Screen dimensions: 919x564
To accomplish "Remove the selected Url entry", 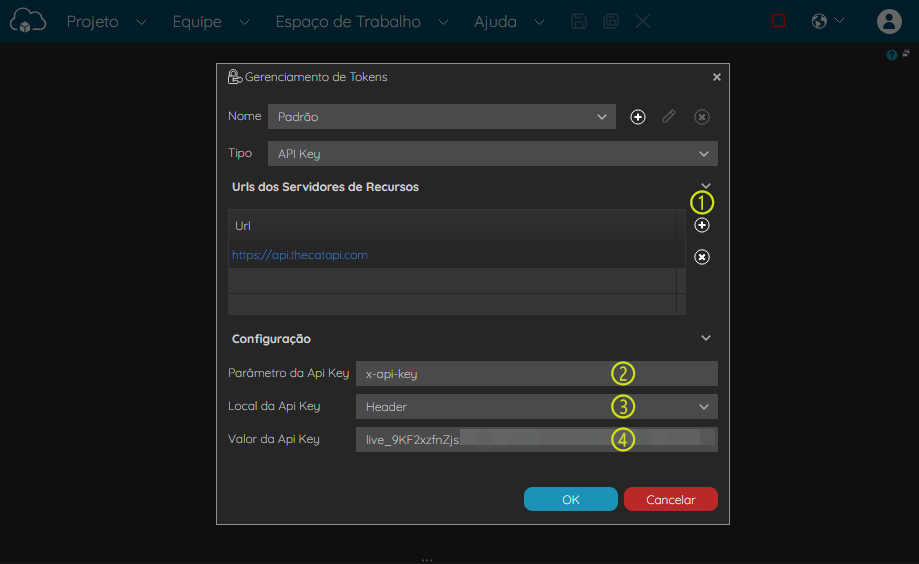I will pyautogui.click(x=702, y=257).
